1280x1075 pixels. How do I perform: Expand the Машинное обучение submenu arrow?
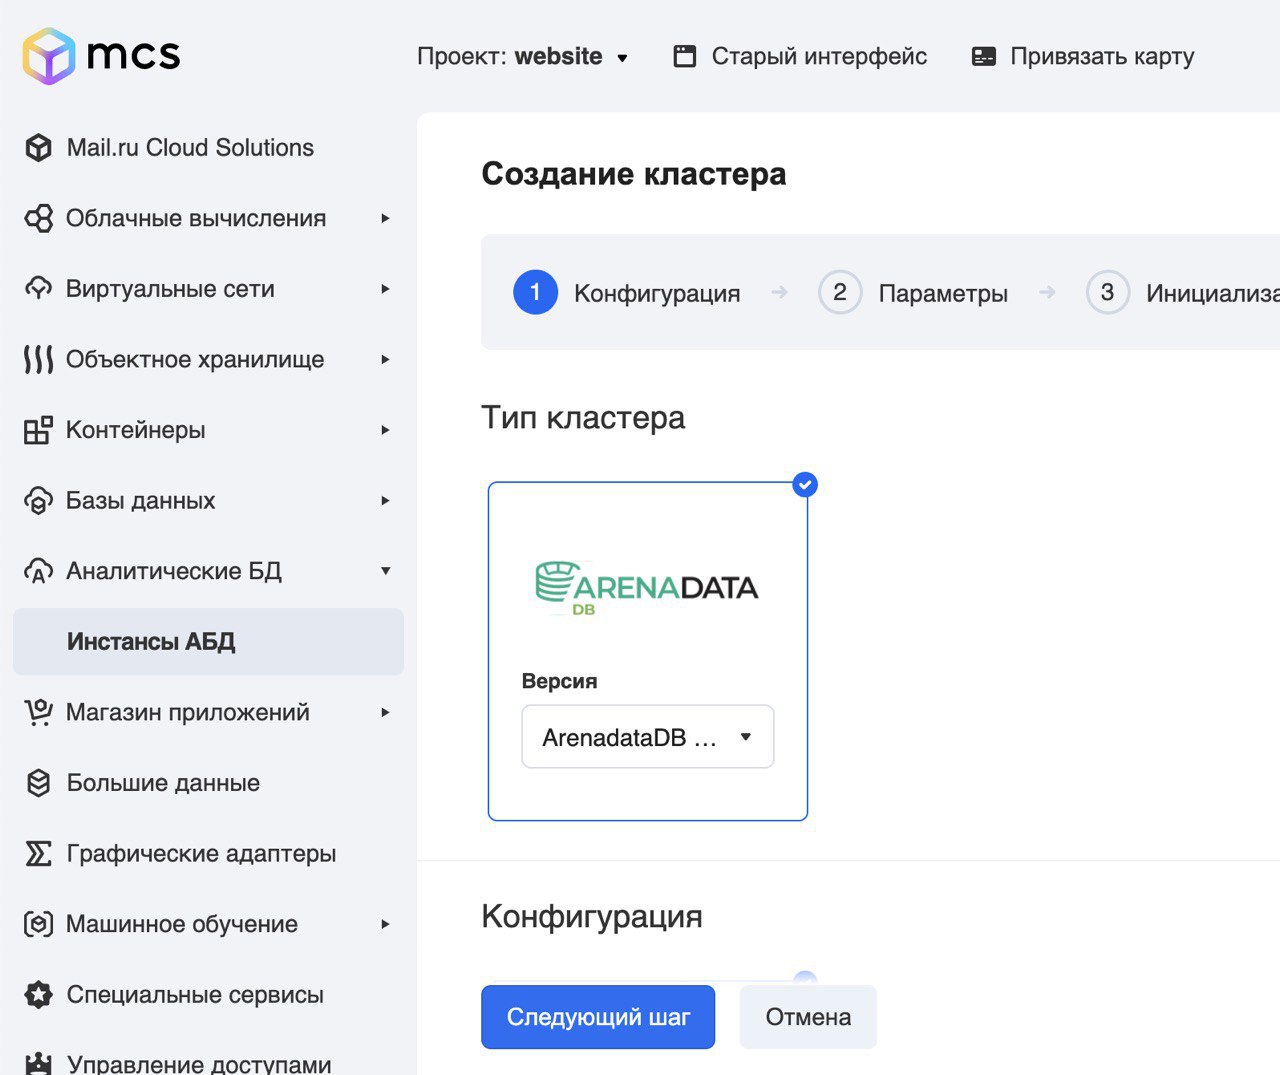click(385, 924)
